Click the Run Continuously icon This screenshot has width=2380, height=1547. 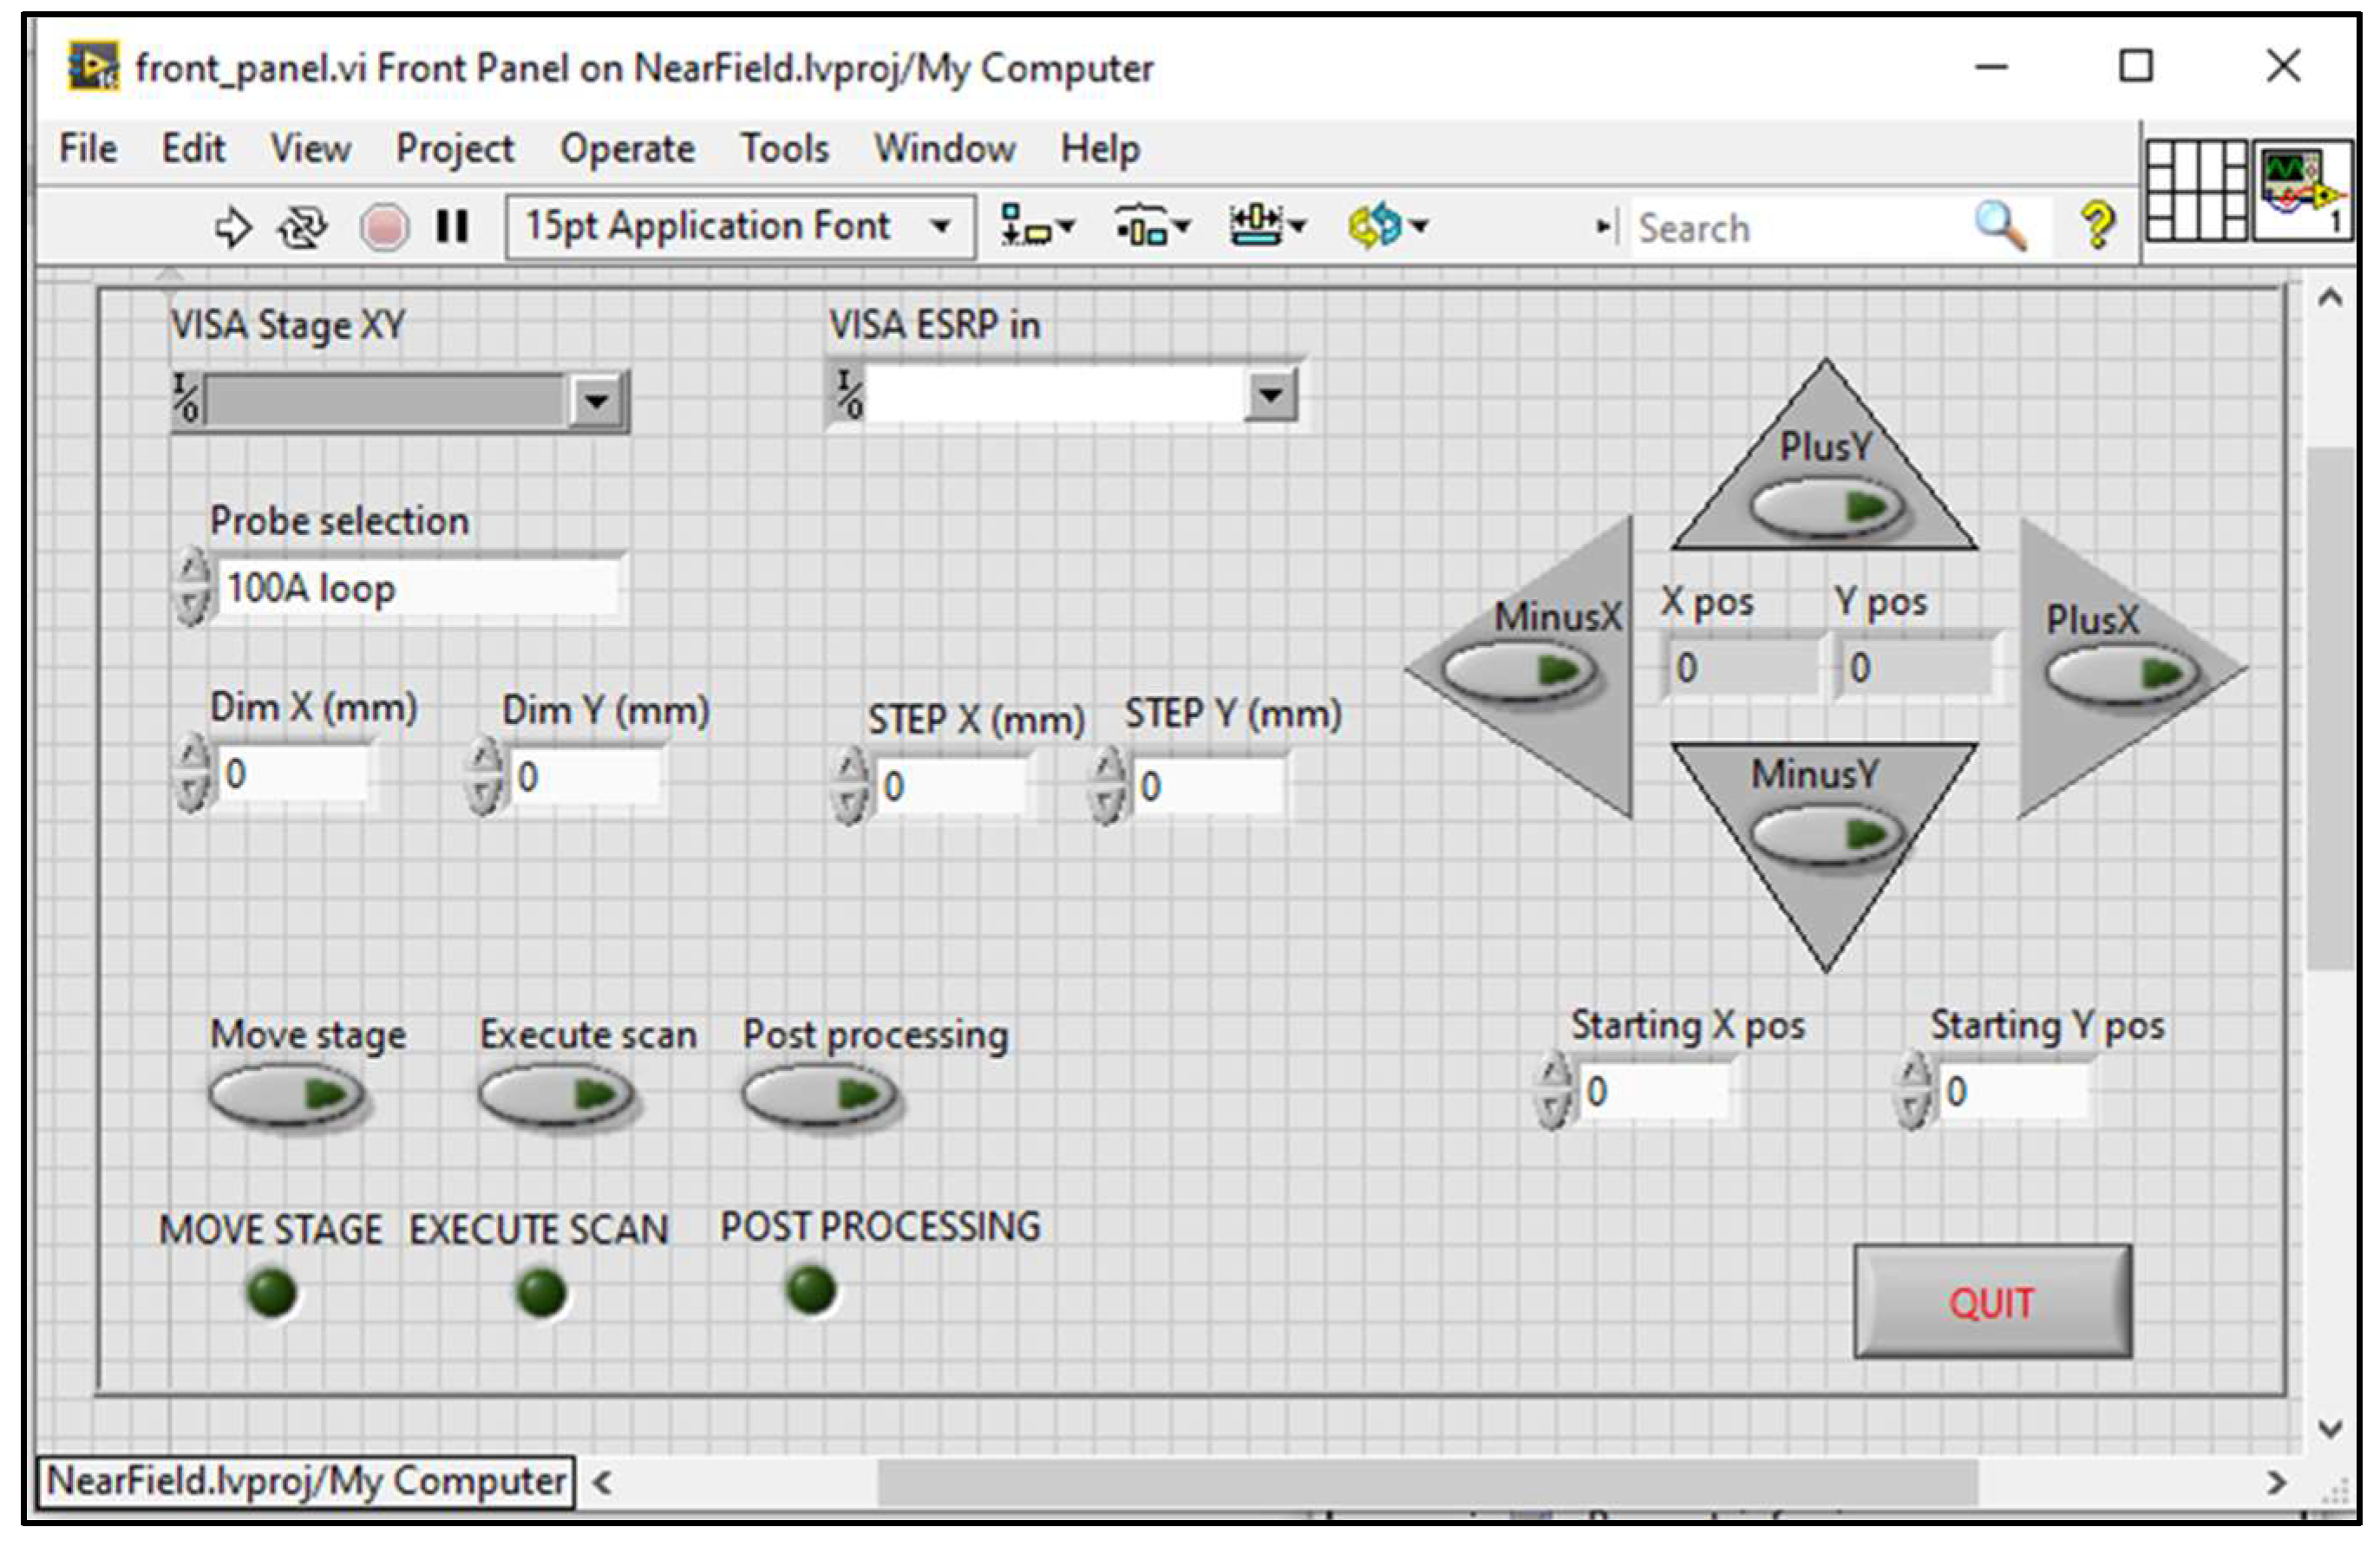302,228
